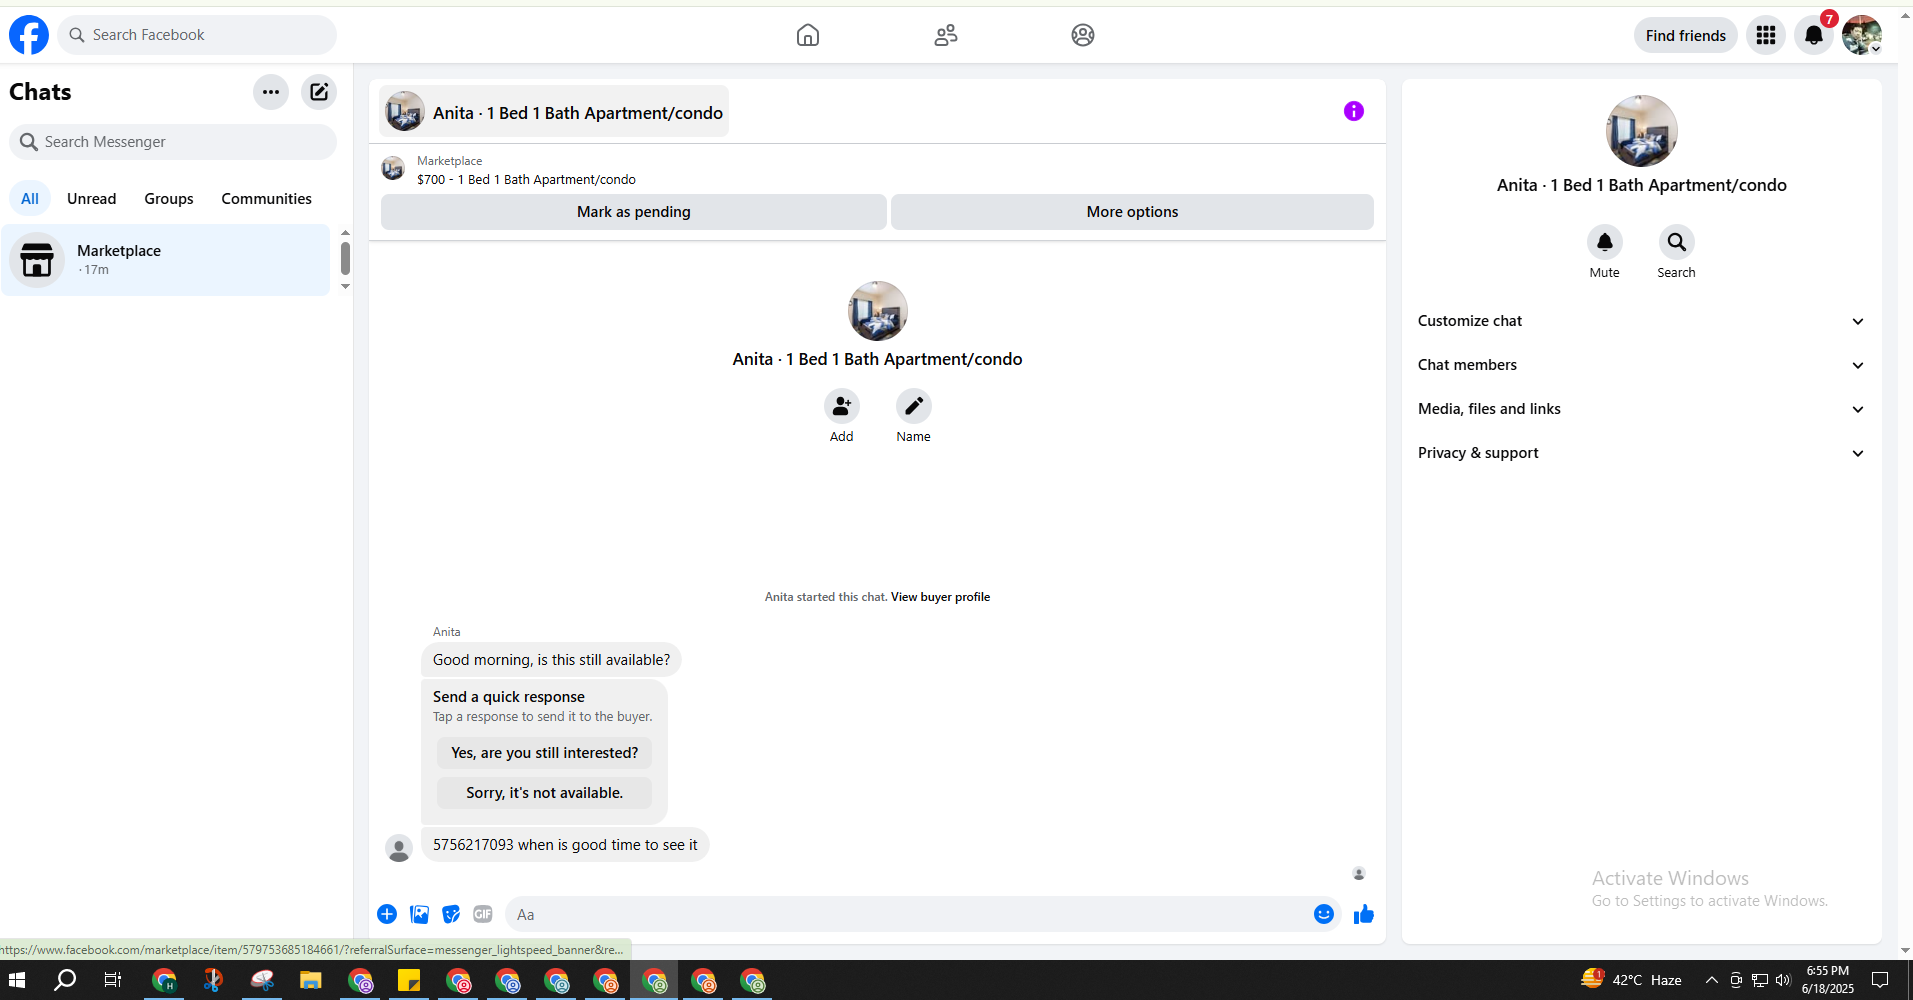This screenshot has width=1913, height=1000.
Task: Click the listing photo in the right panel
Action: 1642,131
